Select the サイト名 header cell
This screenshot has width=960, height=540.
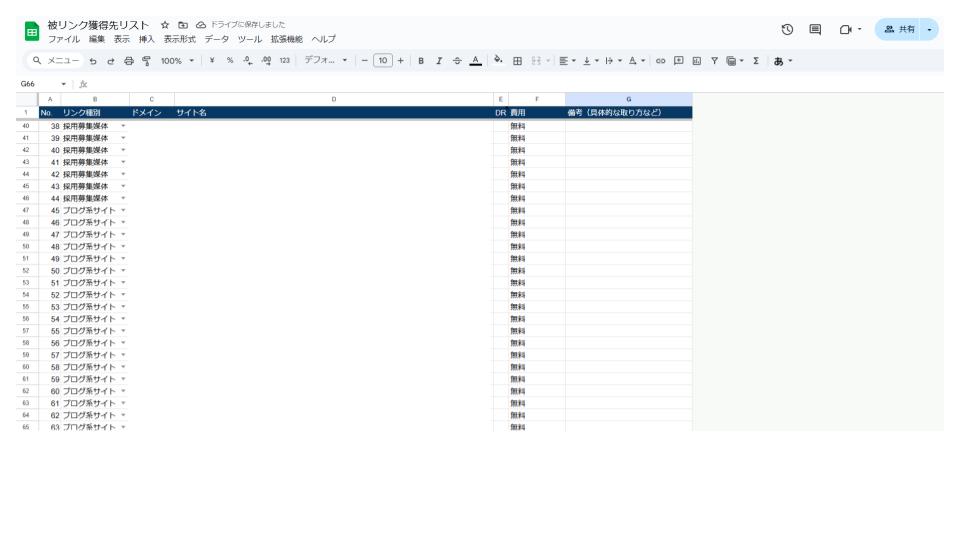coord(334,113)
